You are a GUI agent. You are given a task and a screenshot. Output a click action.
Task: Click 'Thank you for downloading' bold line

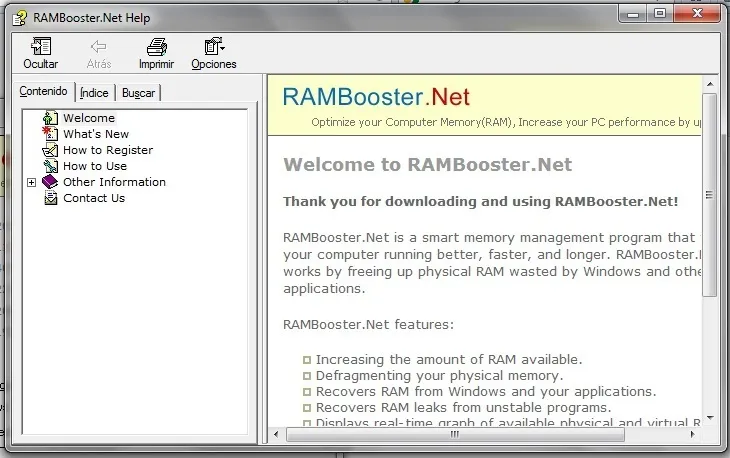click(x=480, y=202)
